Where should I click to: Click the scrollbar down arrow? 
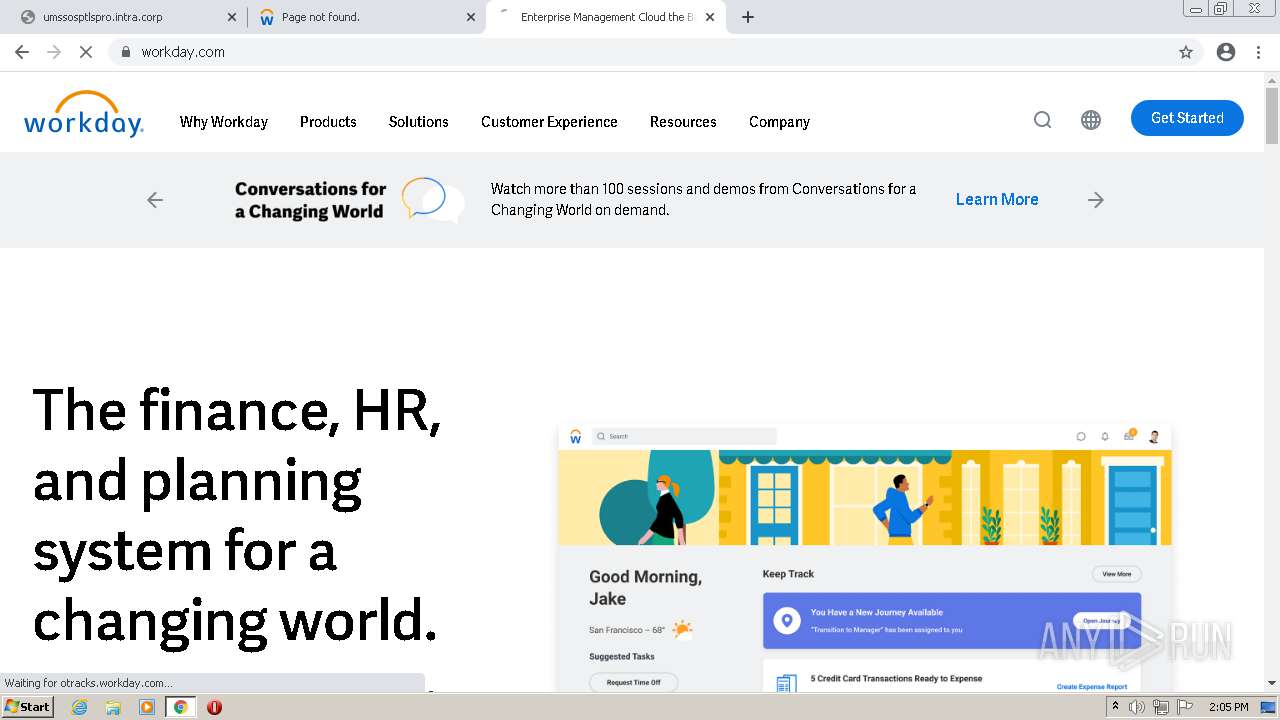click(1272, 683)
